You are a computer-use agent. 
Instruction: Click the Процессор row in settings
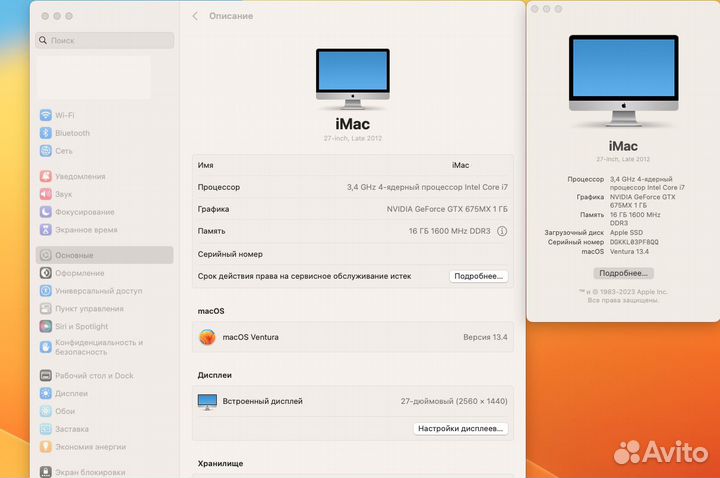point(353,187)
